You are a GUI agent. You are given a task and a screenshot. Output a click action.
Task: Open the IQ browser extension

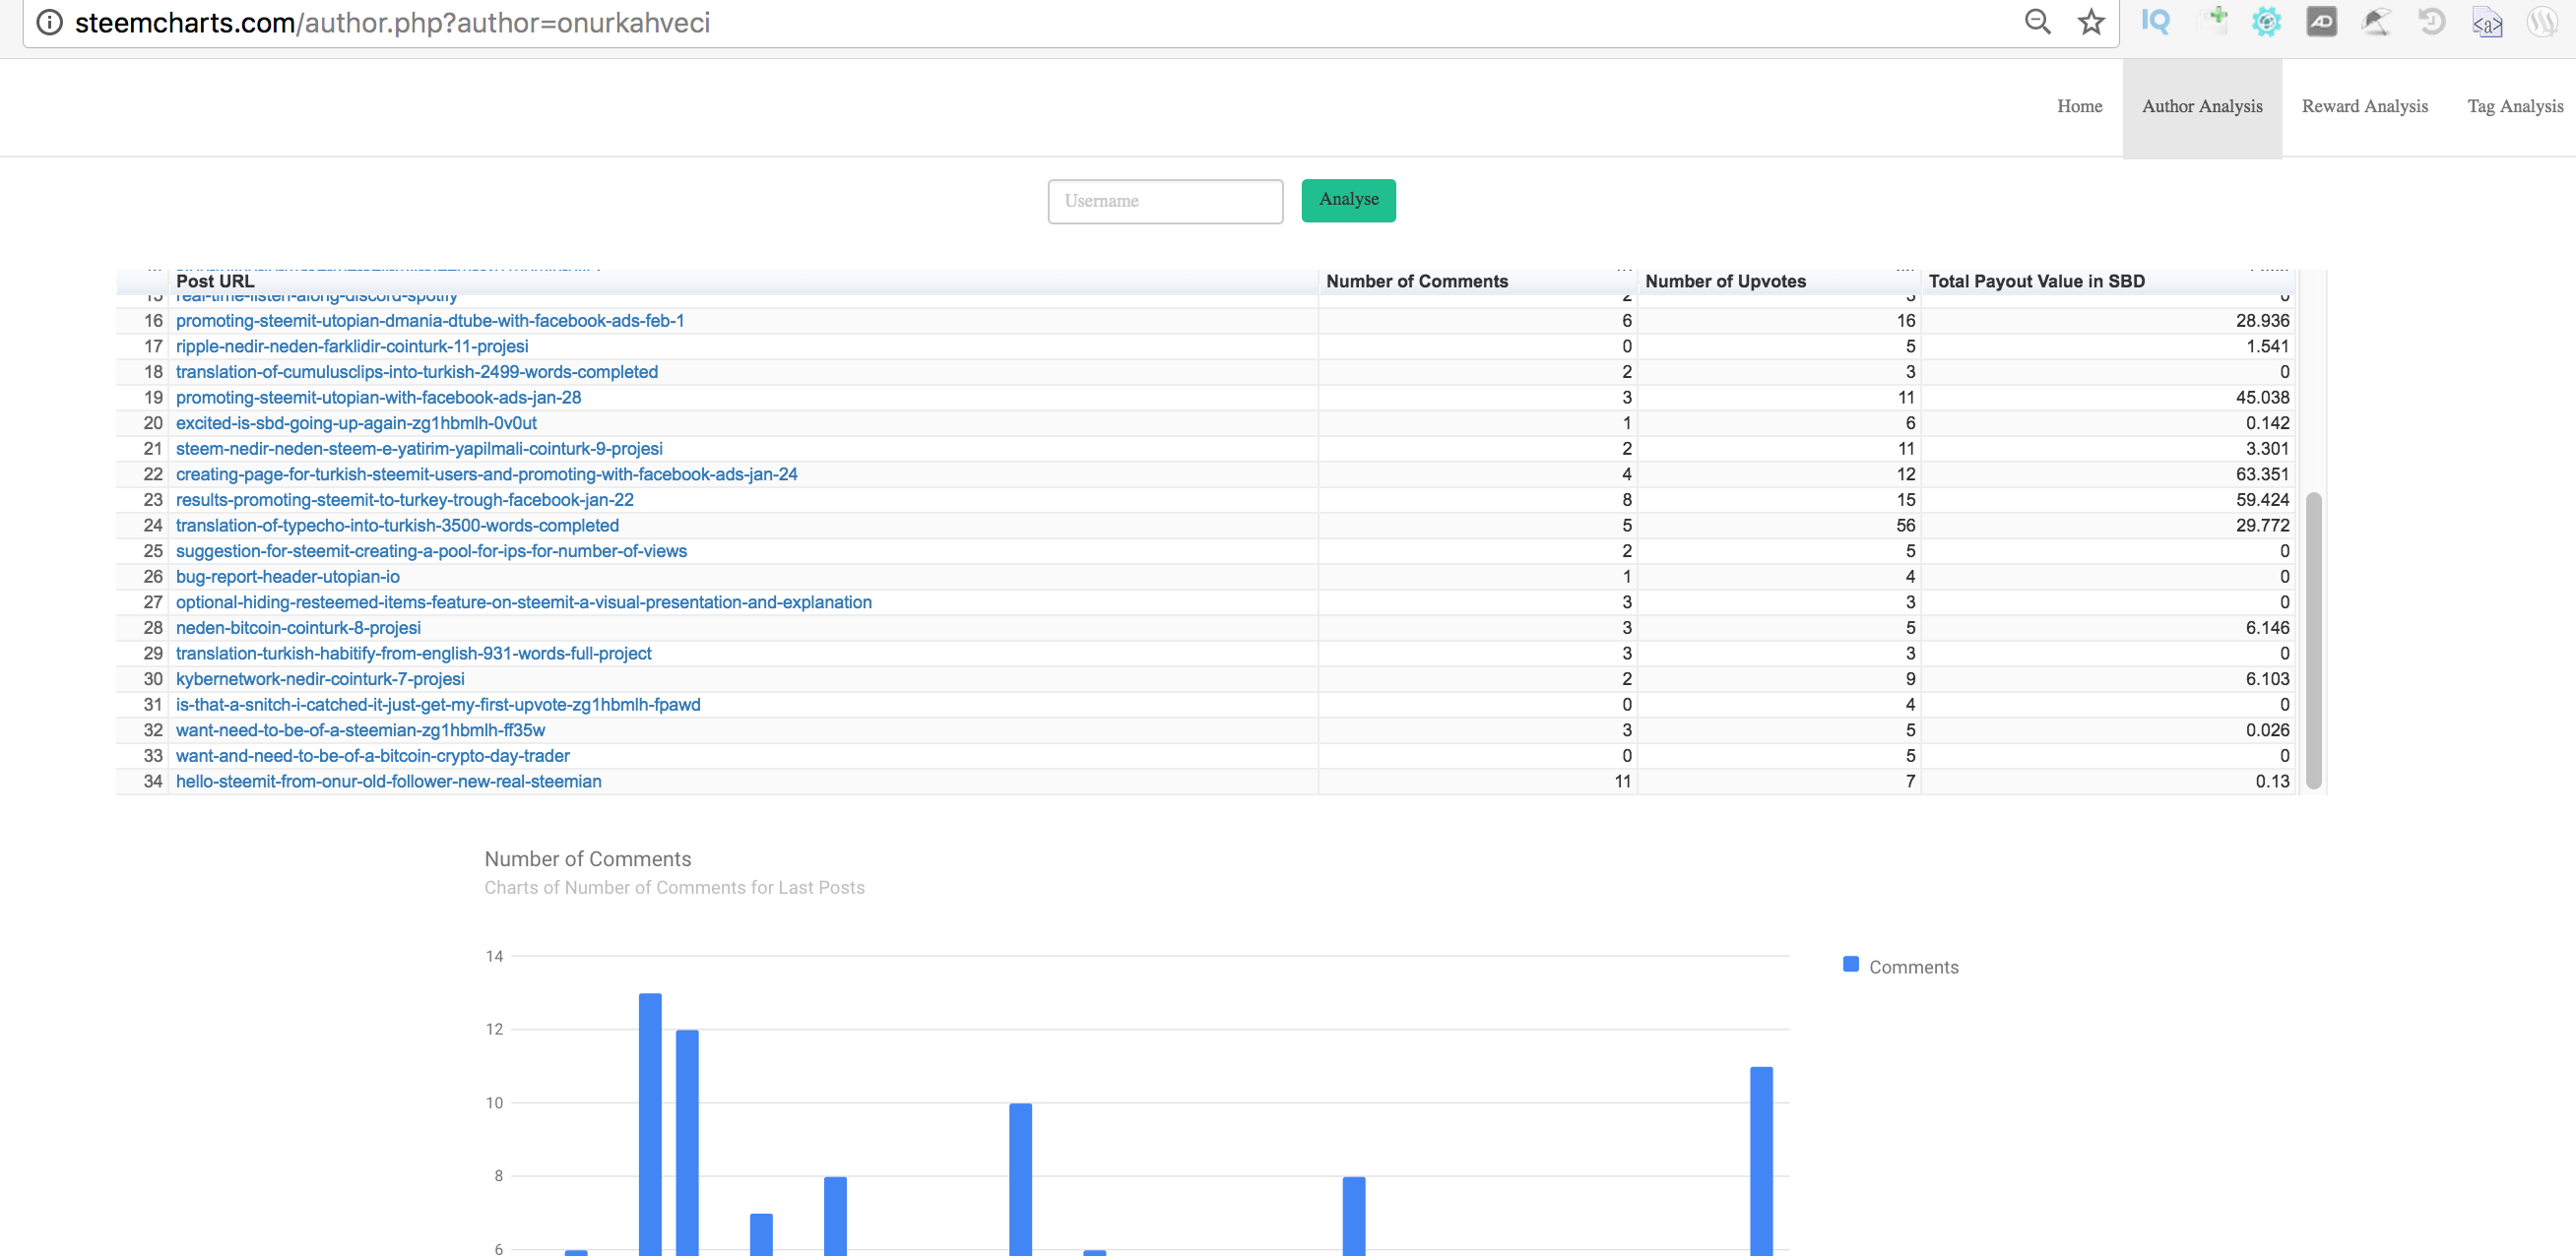click(2155, 22)
